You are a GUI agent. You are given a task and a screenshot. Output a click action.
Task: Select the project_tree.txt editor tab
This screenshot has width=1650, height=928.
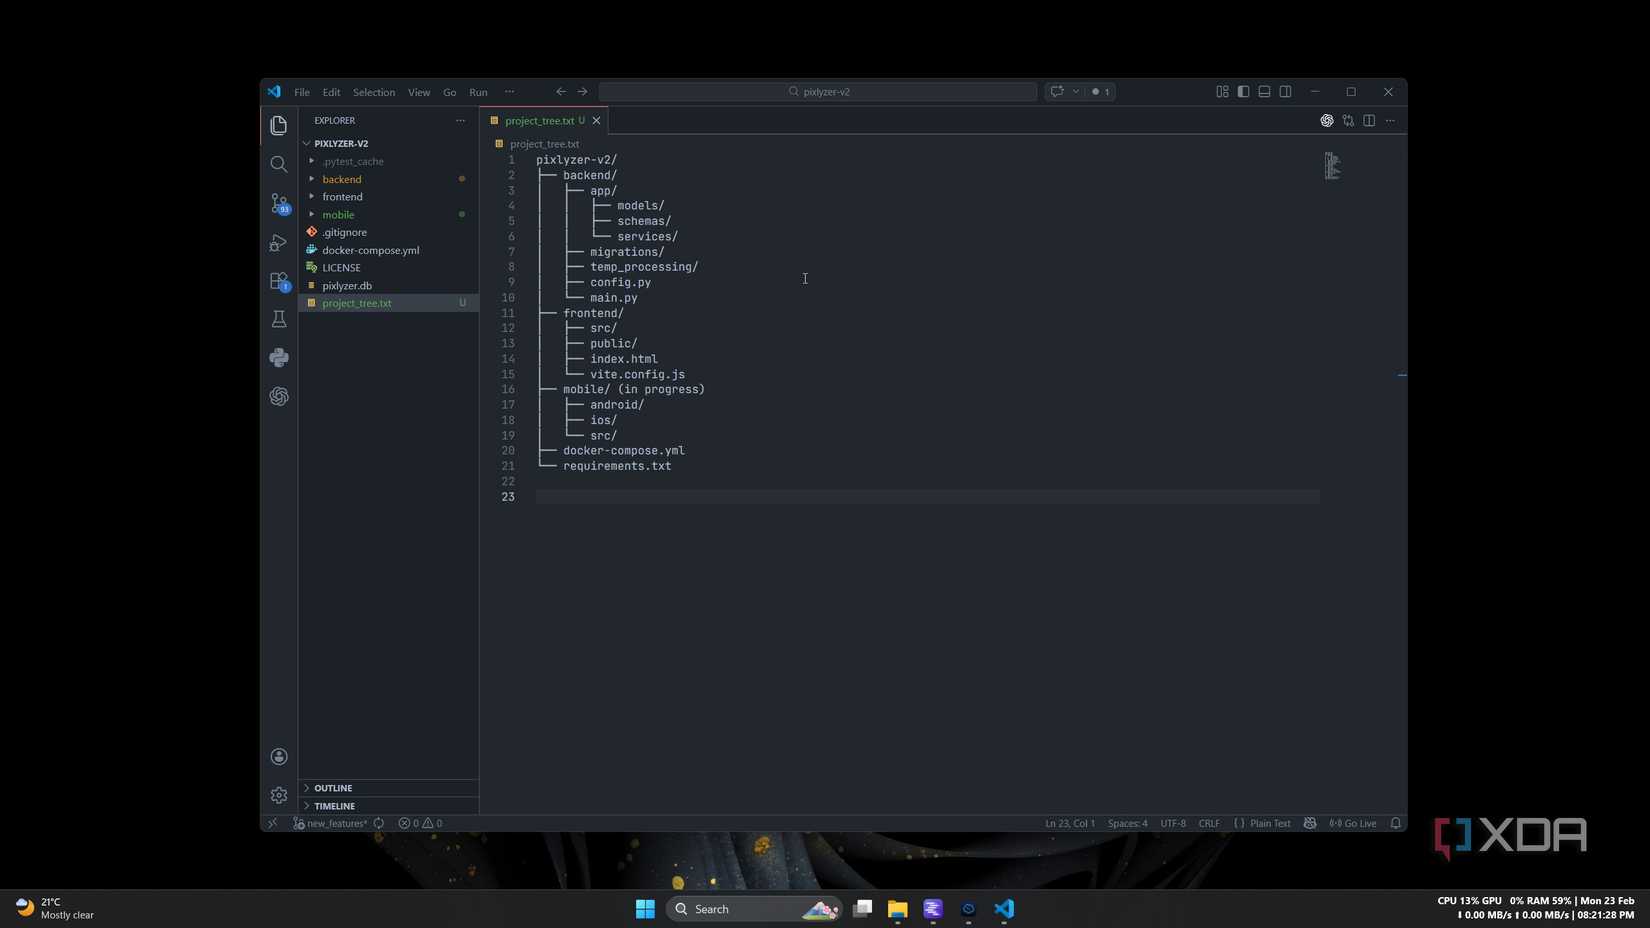click(540, 120)
